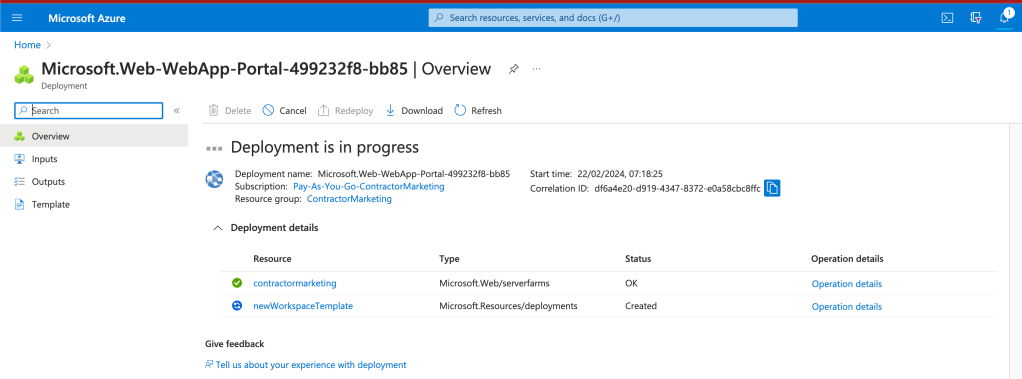Refresh the deployment overview

478,111
